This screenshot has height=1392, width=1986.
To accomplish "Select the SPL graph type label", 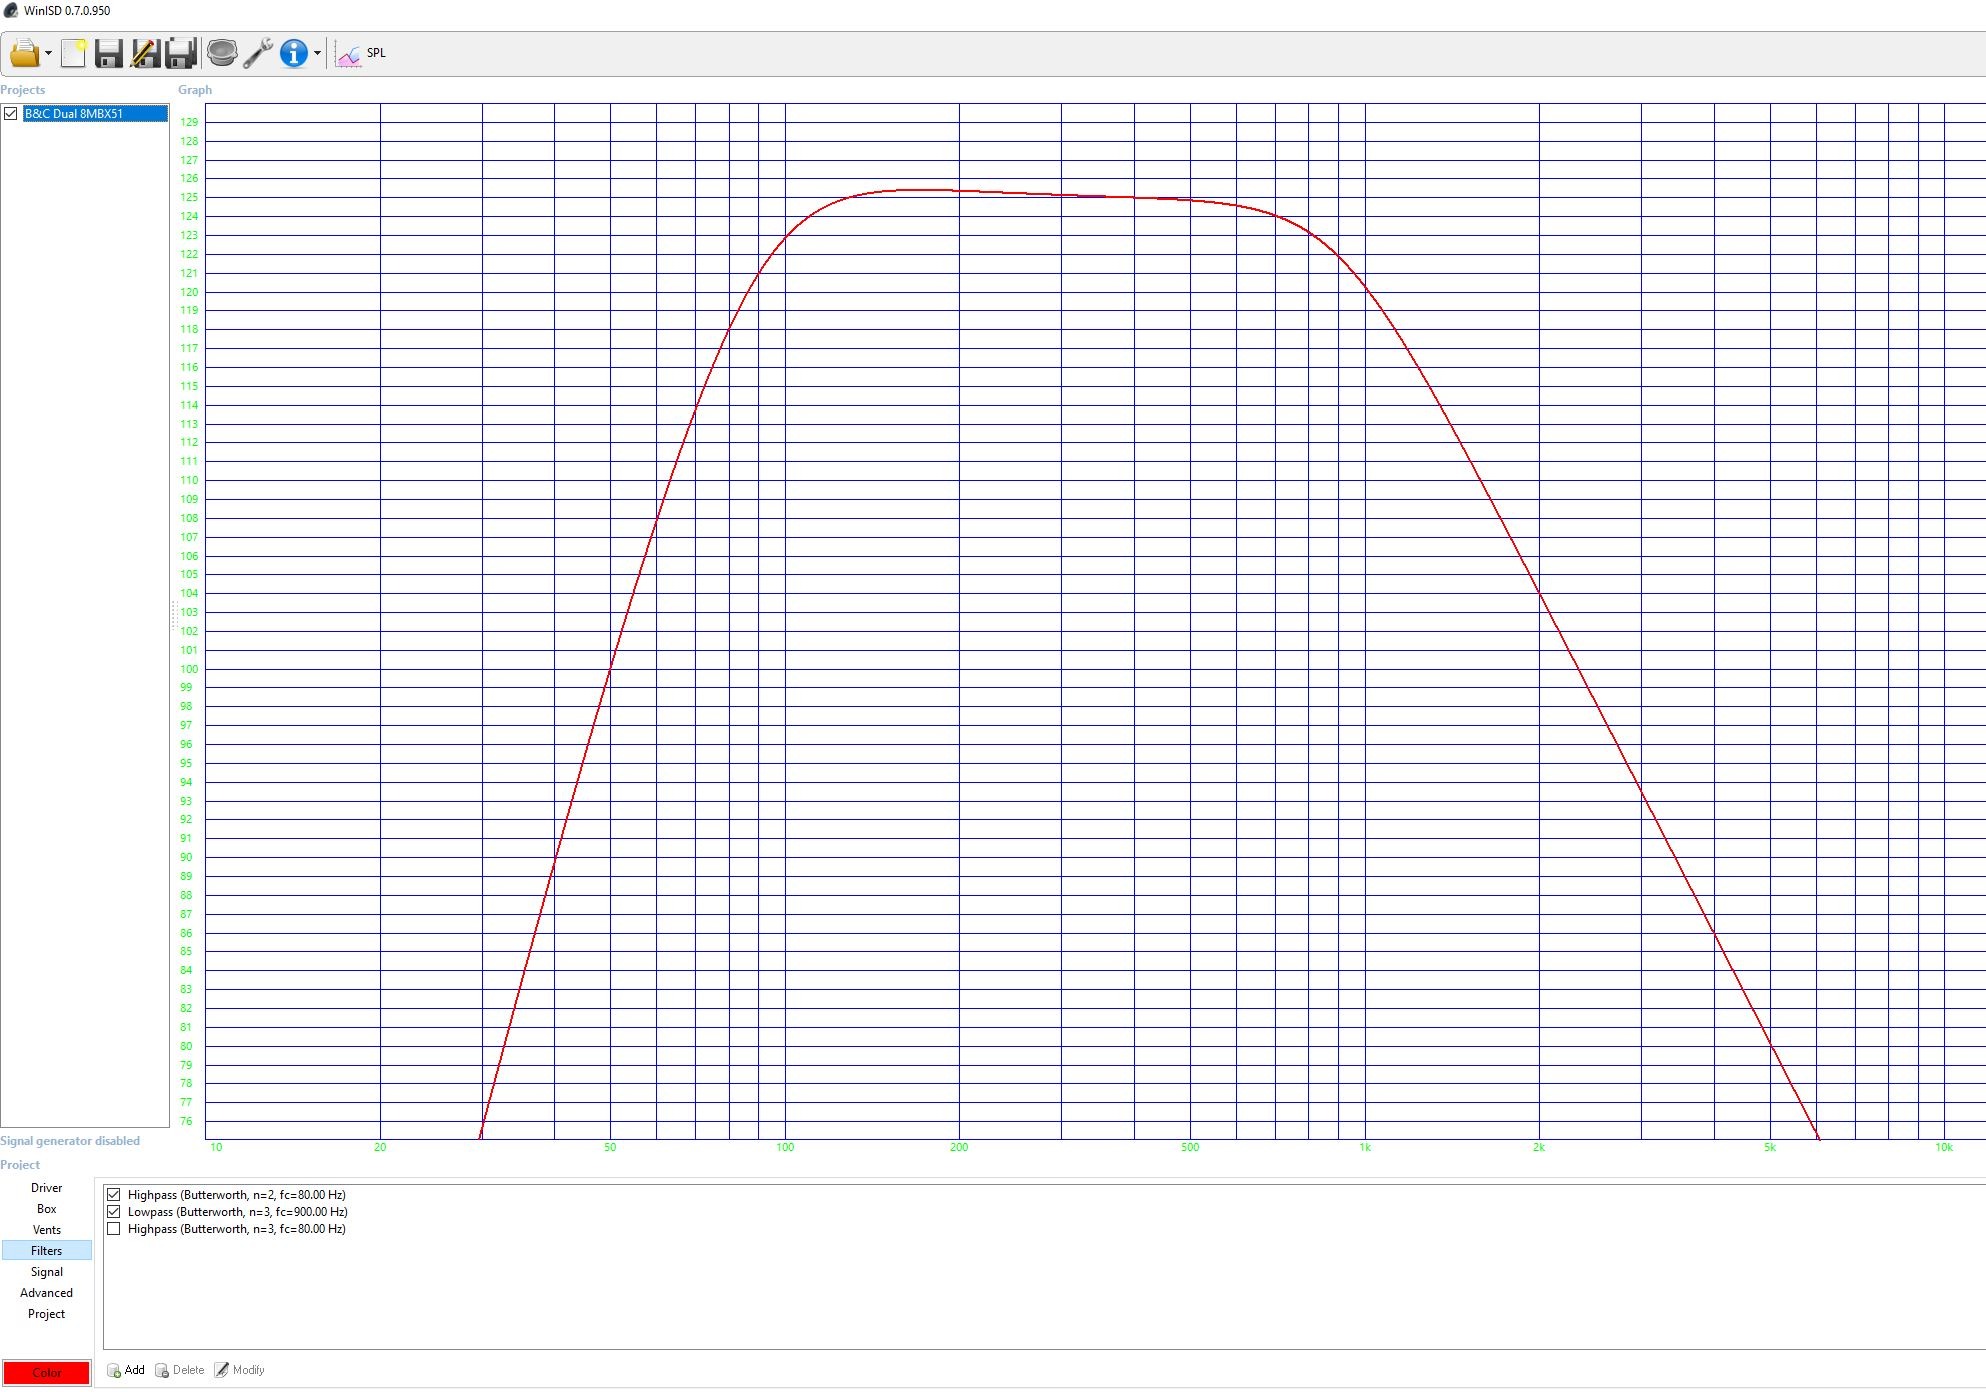I will pyautogui.click(x=376, y=53).
